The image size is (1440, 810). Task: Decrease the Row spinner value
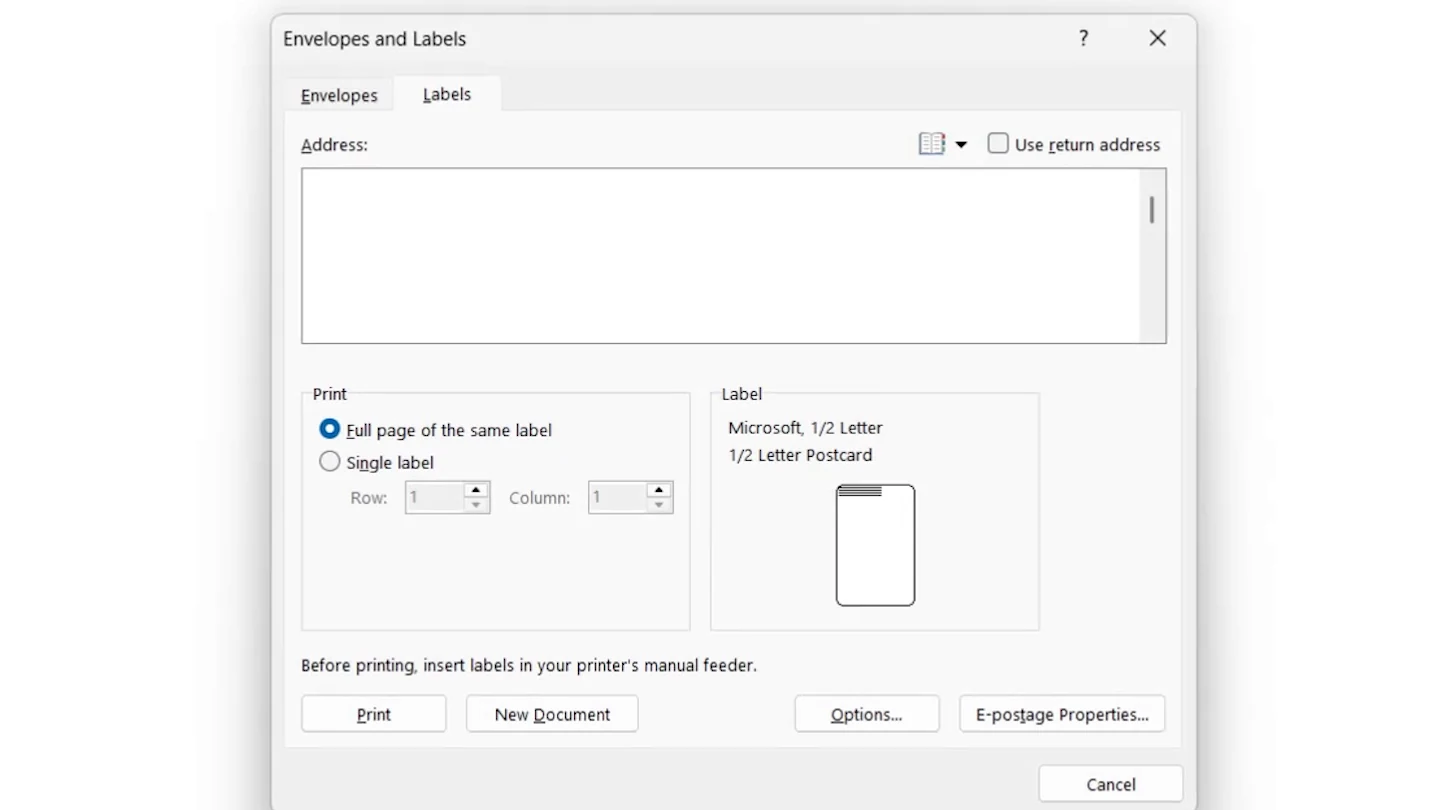click(476, 505)
